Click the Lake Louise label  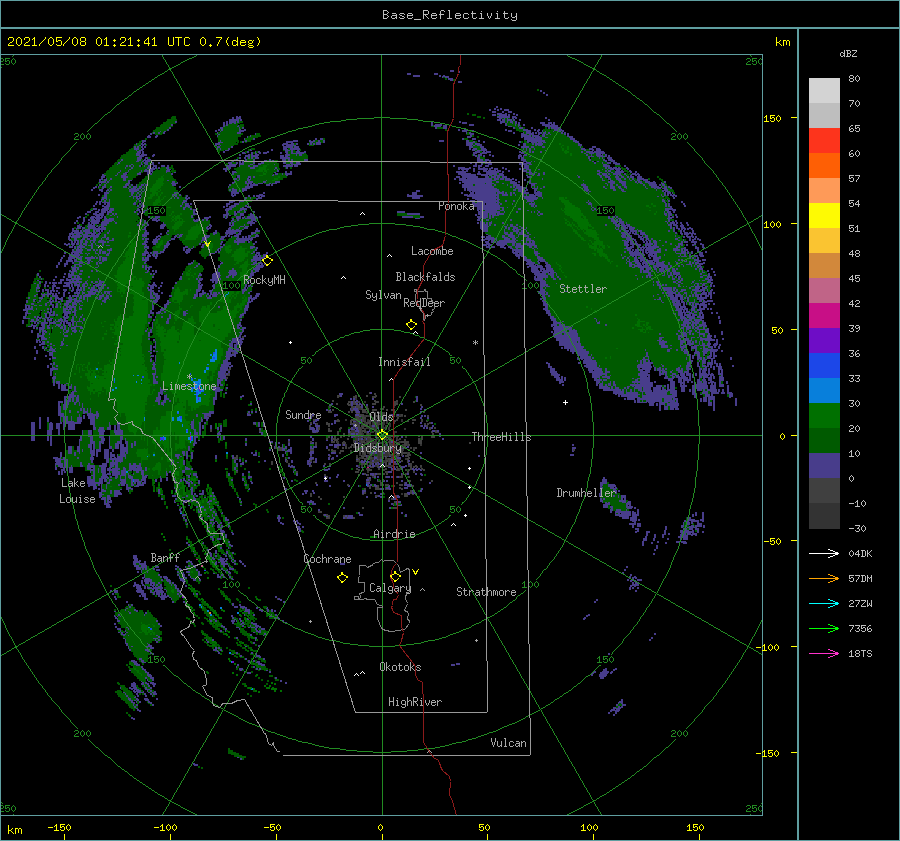click(x=77, y=491)
